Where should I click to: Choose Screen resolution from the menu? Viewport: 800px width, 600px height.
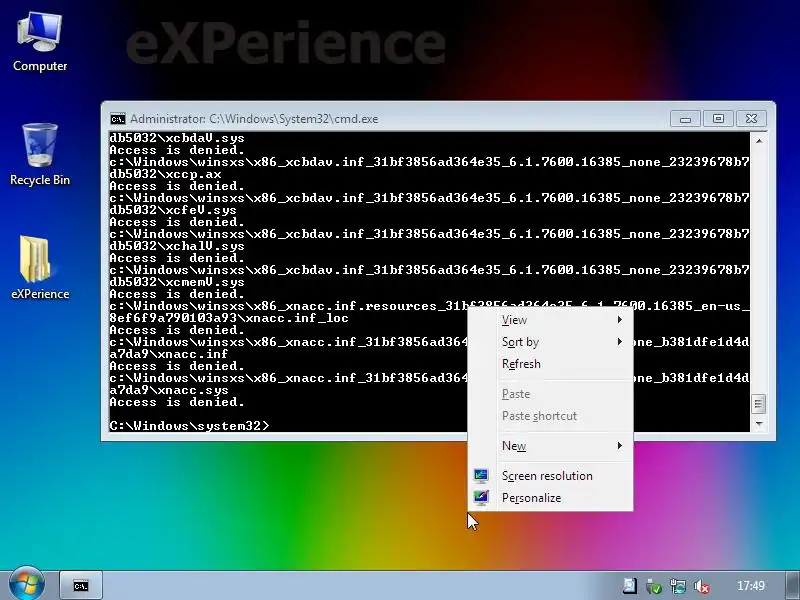coord(550,476)
